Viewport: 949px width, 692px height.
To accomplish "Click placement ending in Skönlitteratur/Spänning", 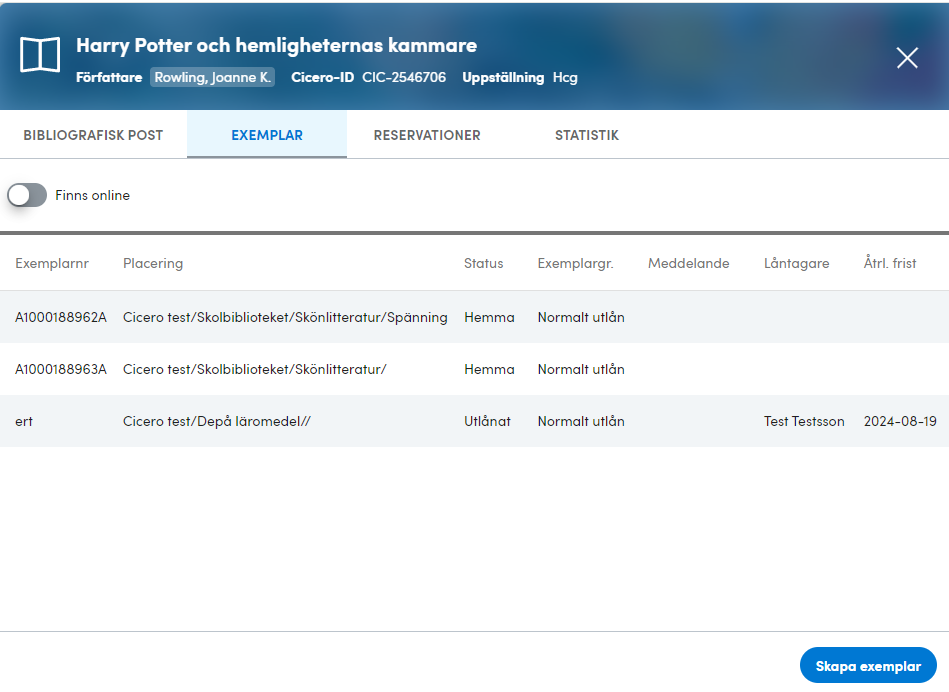I will tap(285, 317).
